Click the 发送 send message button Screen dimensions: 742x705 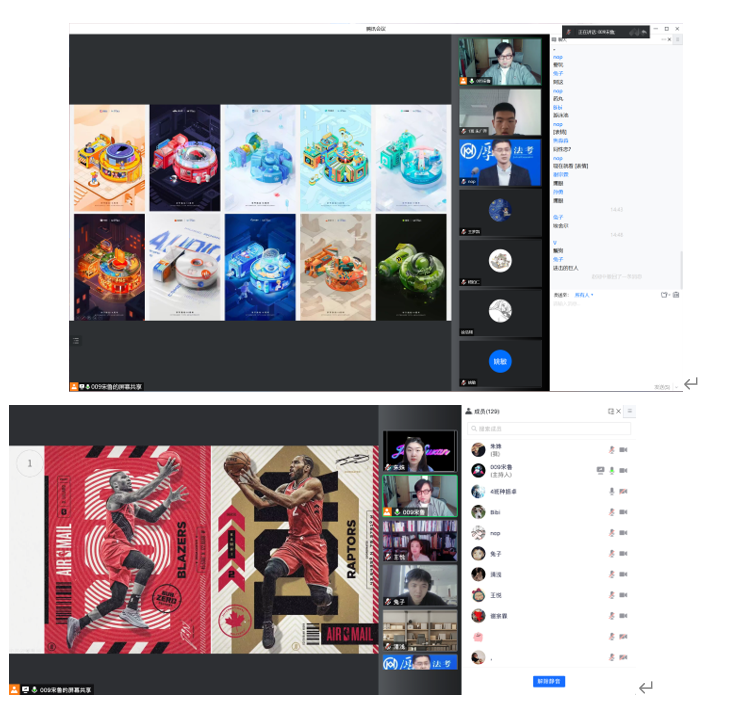click(661, 387)
